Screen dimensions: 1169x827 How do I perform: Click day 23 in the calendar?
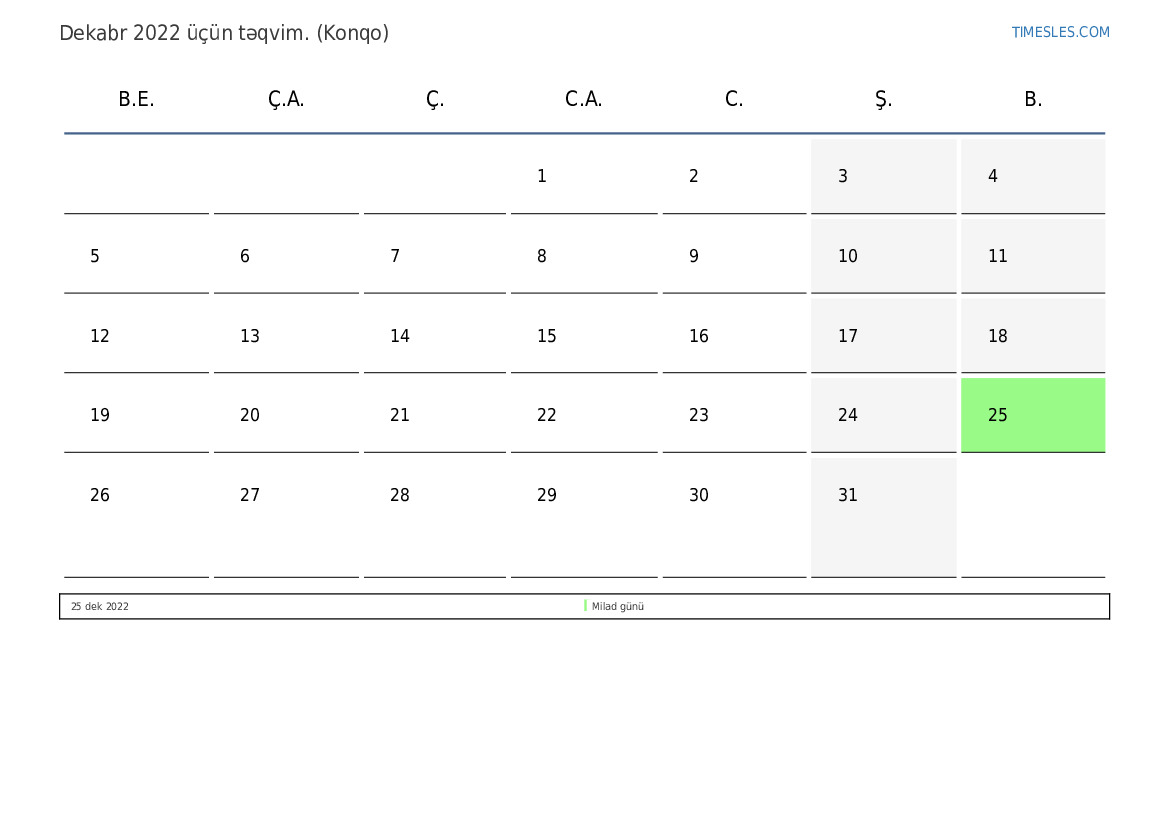click(699, 416)
